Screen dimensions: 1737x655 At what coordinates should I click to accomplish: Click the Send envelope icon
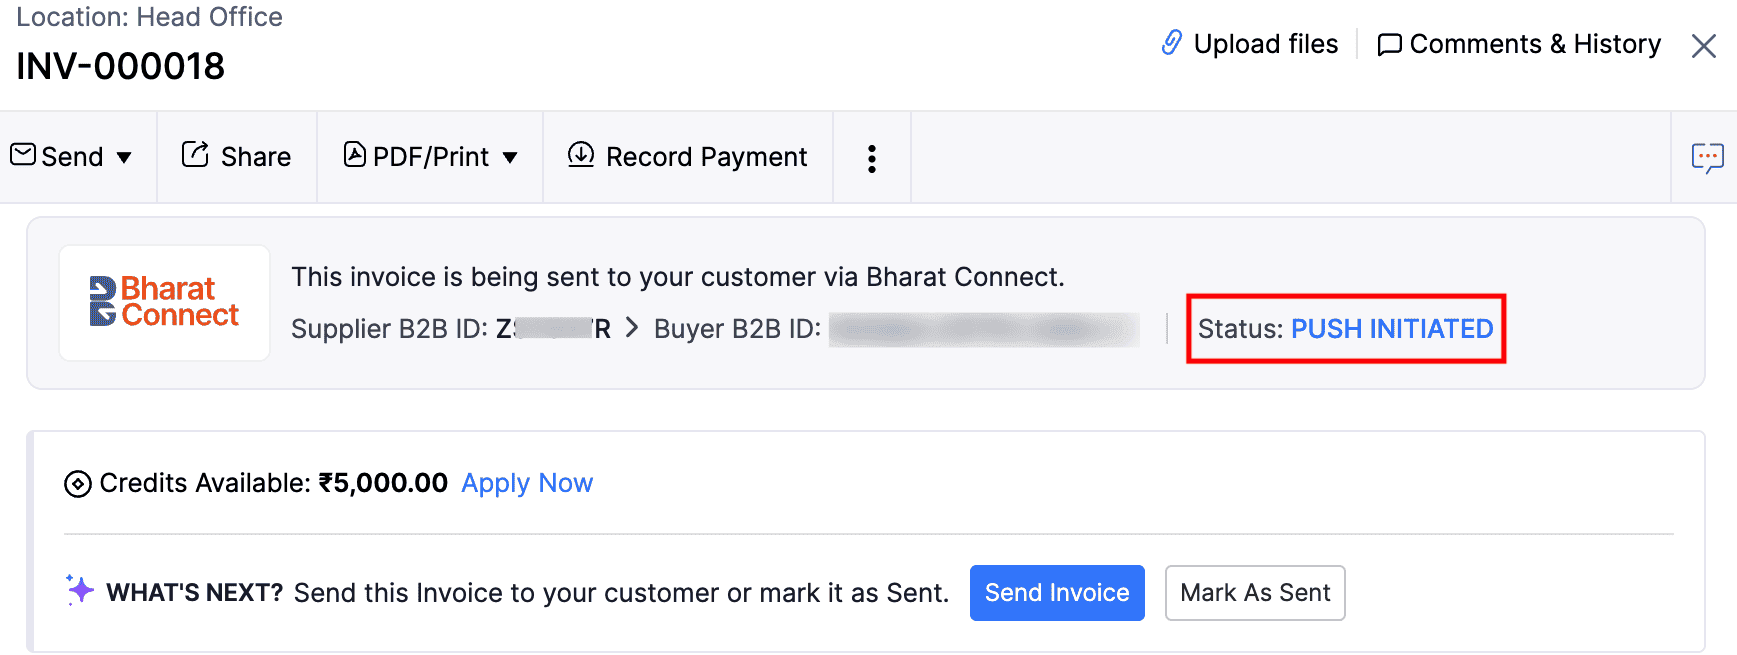[22, 155]
